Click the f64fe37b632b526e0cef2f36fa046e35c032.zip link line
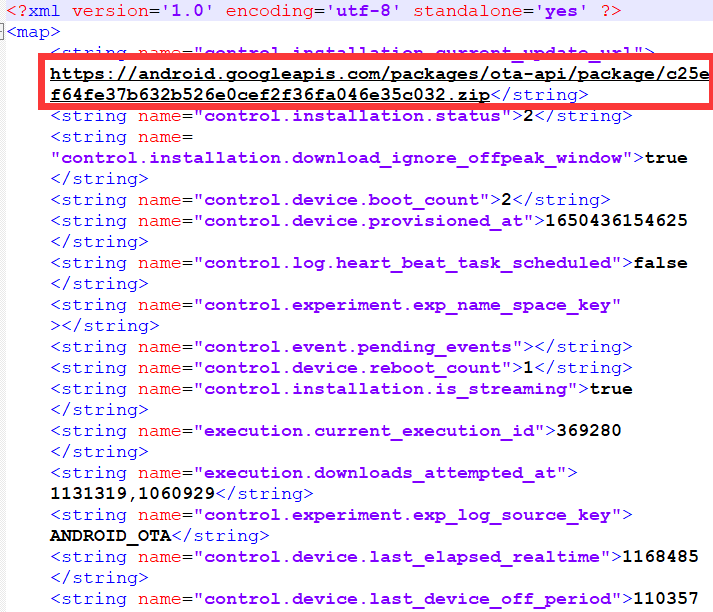Image resolution: width=713 pixels, height=612 pixels. click(x=270, y=95)
